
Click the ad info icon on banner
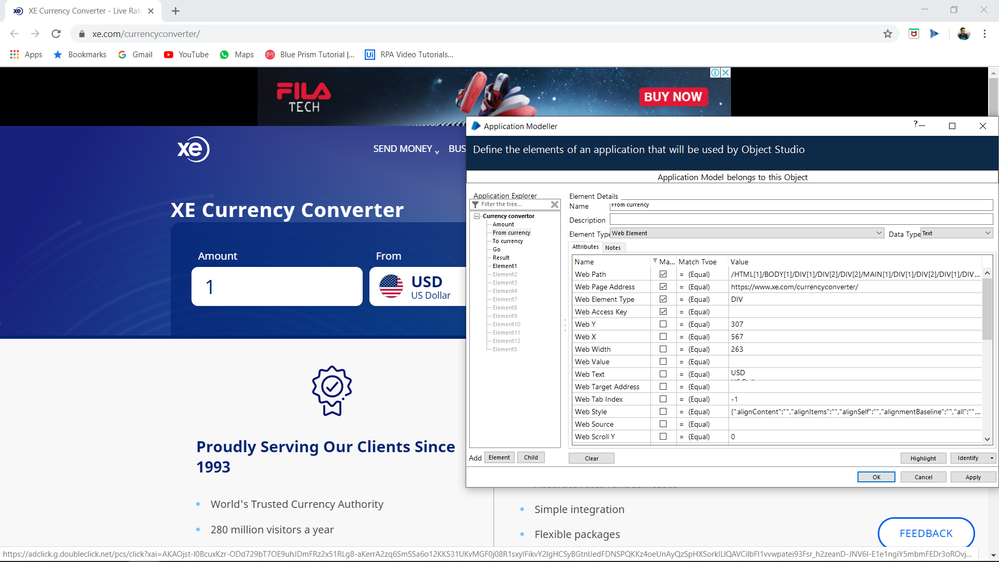click(715, 73)
